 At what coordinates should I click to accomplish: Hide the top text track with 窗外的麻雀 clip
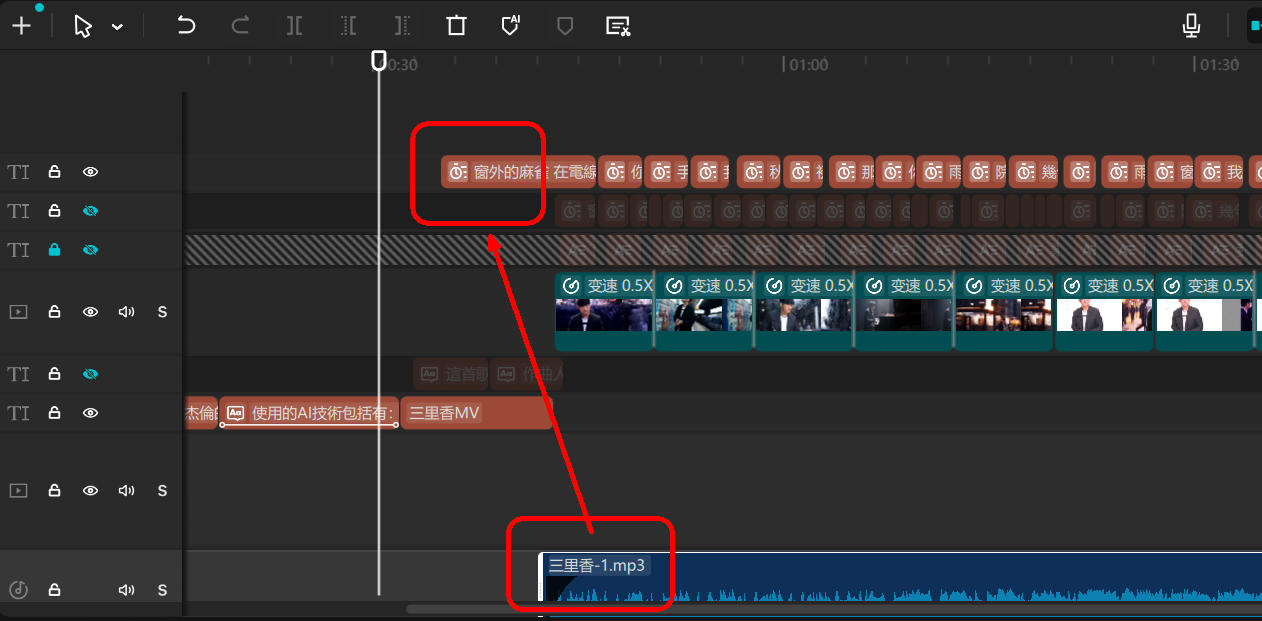coord(90,172)
